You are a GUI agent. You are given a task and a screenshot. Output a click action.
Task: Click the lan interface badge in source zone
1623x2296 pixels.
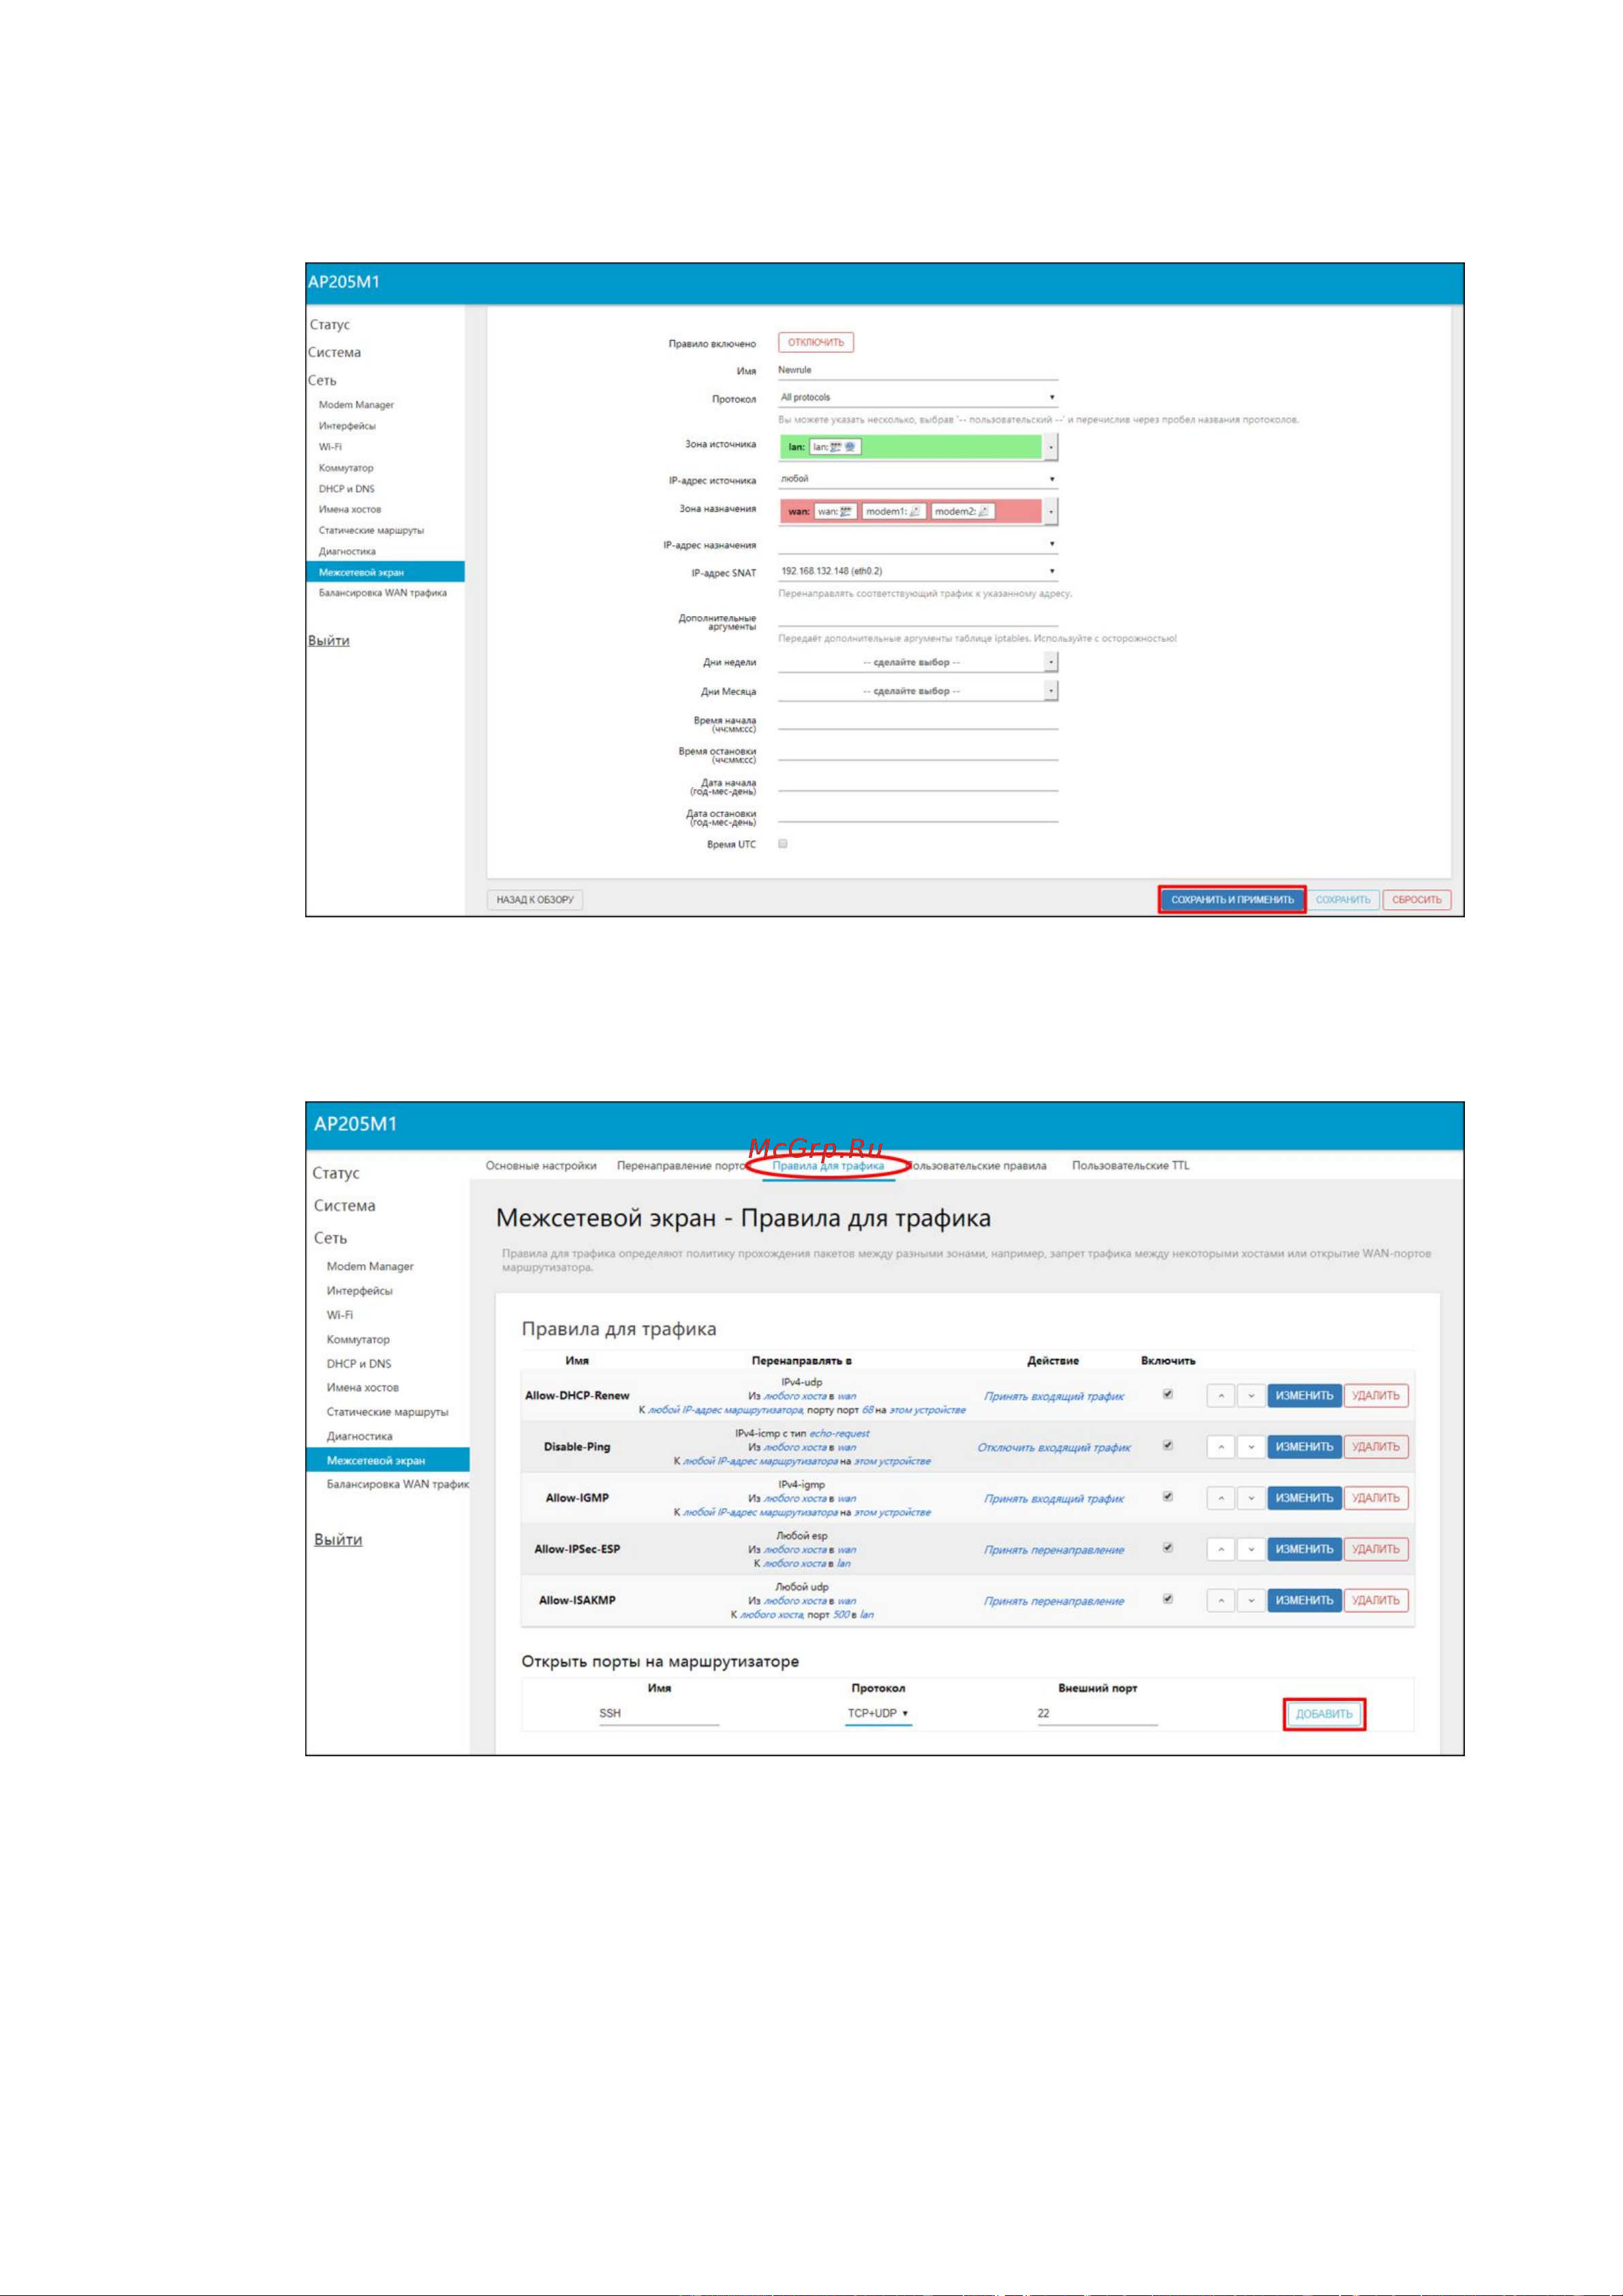pyautogui.click(x=834, y=447)
